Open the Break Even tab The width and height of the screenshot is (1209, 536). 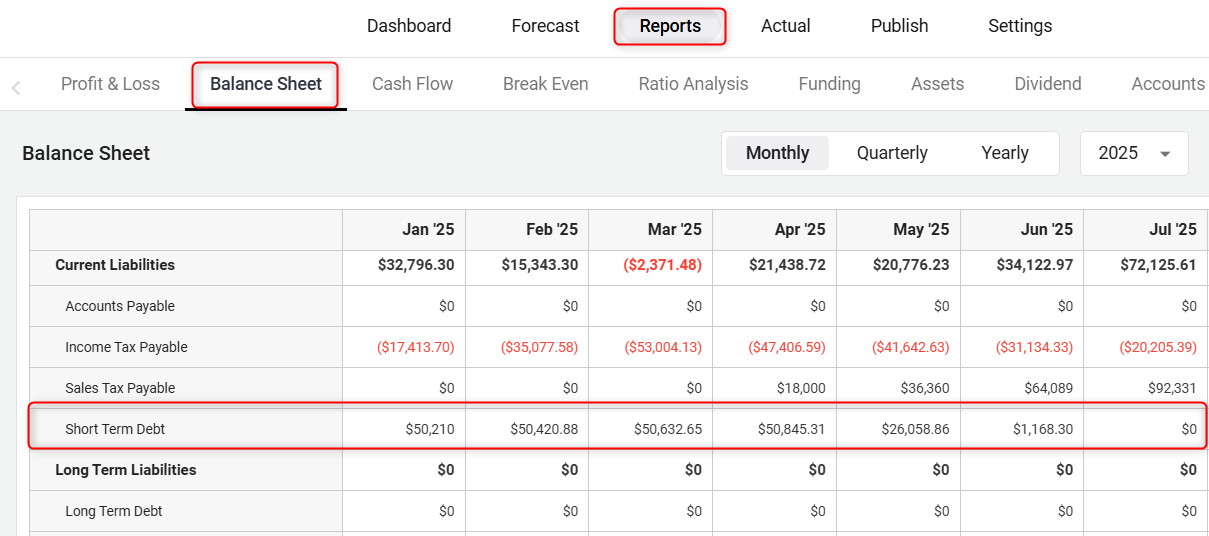point(545,84)
